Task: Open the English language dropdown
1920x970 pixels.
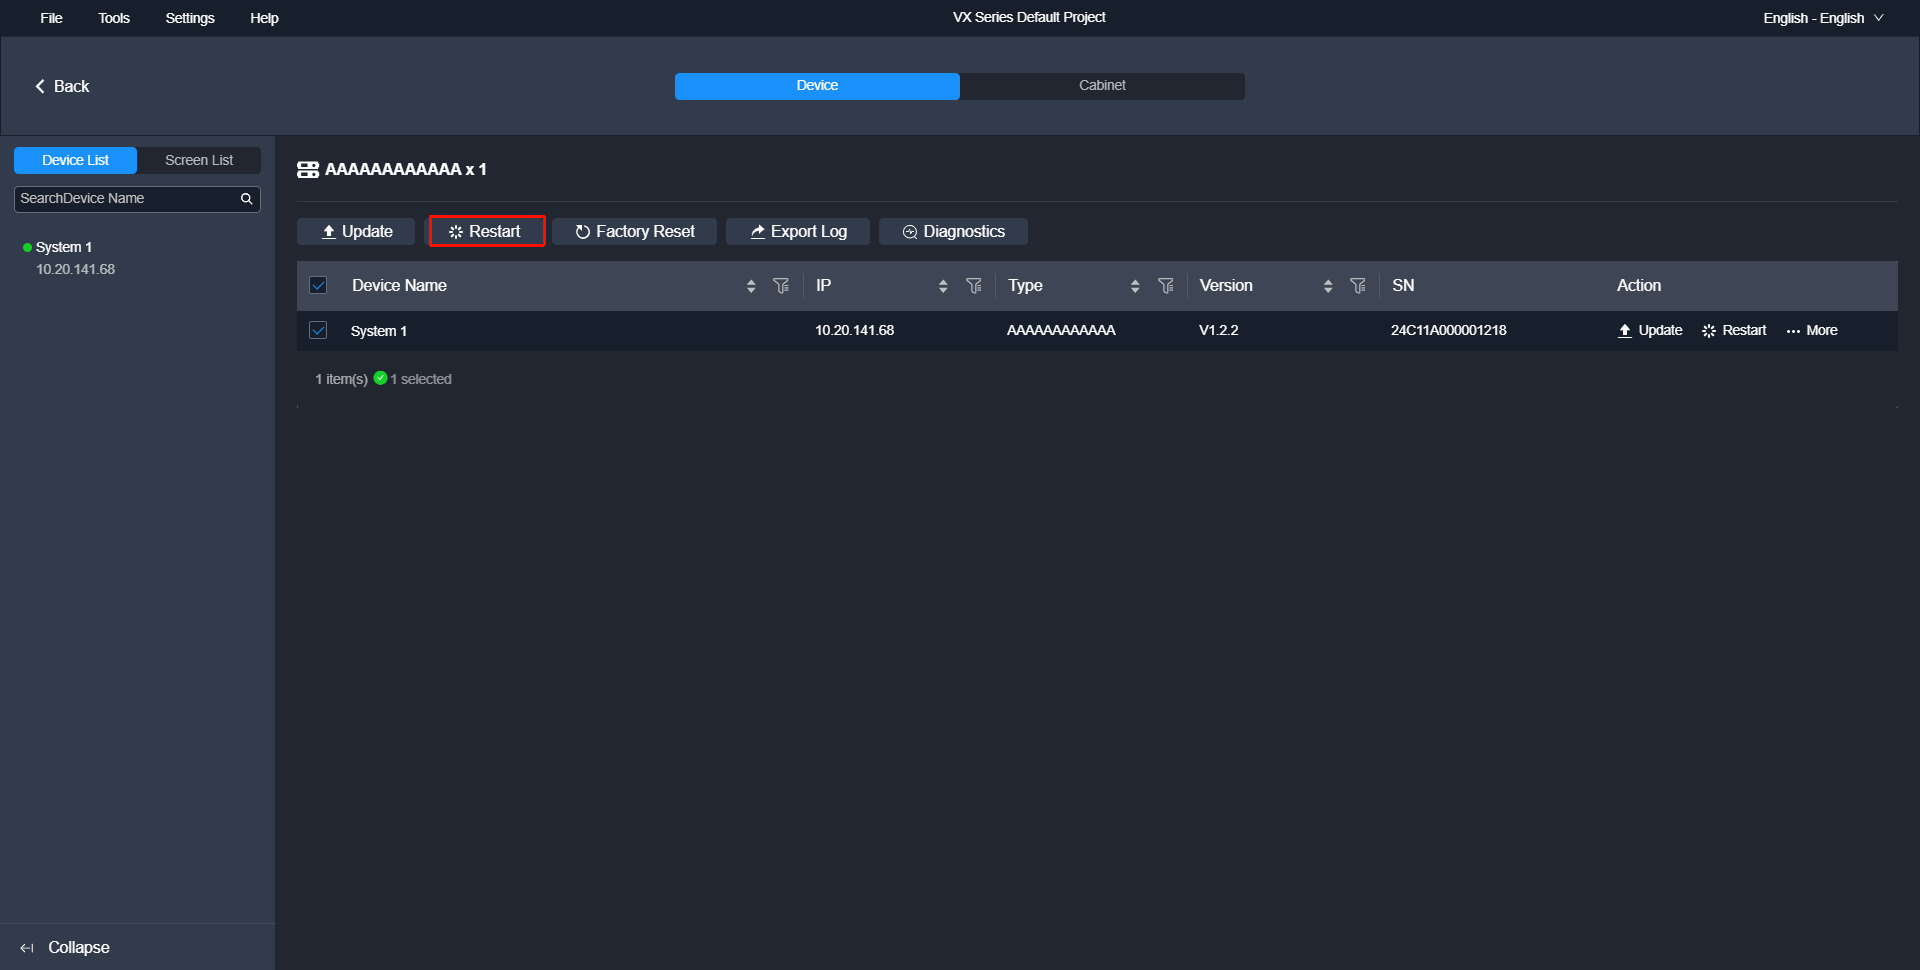Action: click(x=1823, y=18)
